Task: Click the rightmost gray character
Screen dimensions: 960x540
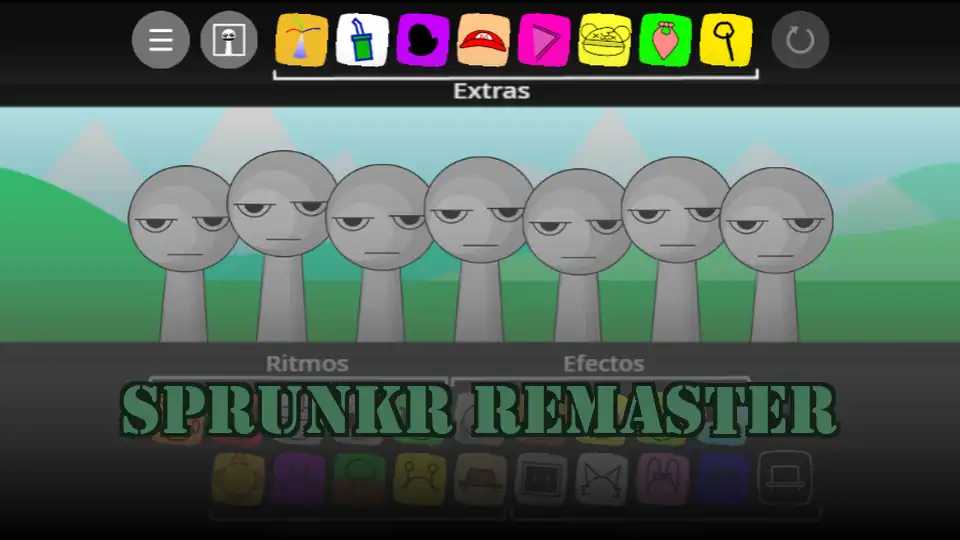Action: [776, 255]
